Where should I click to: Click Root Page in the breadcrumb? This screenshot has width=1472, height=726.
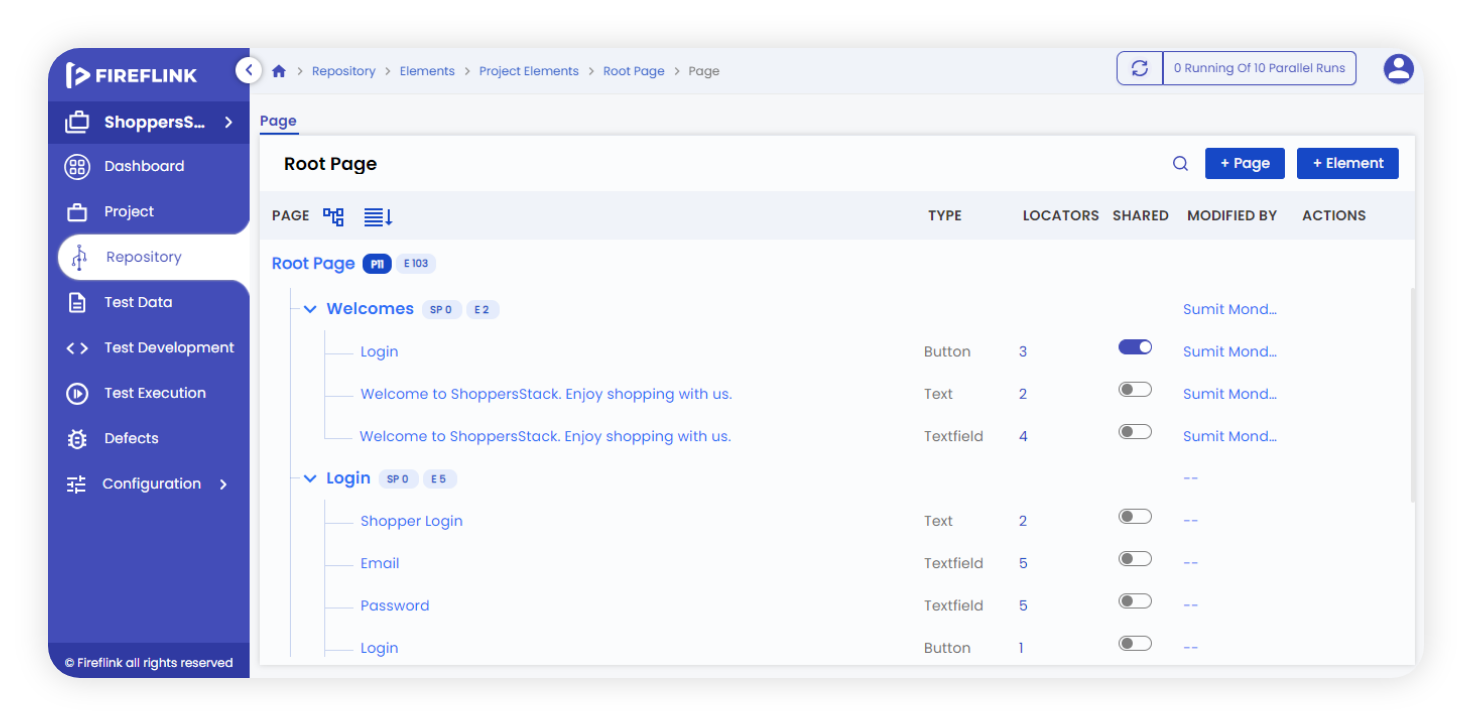pyautogui.click(x=634, y=71)
